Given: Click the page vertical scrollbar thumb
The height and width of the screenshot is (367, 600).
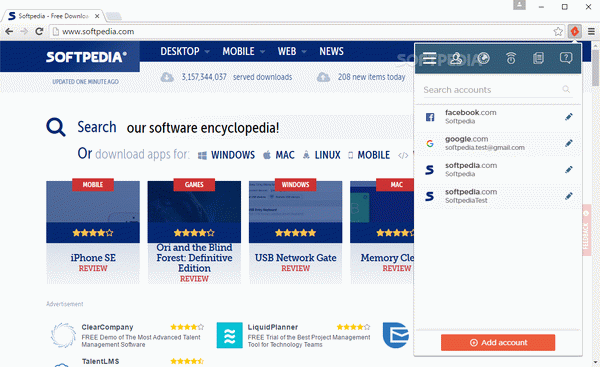Looking at the screenshot, I should click(x=595, y=68).
